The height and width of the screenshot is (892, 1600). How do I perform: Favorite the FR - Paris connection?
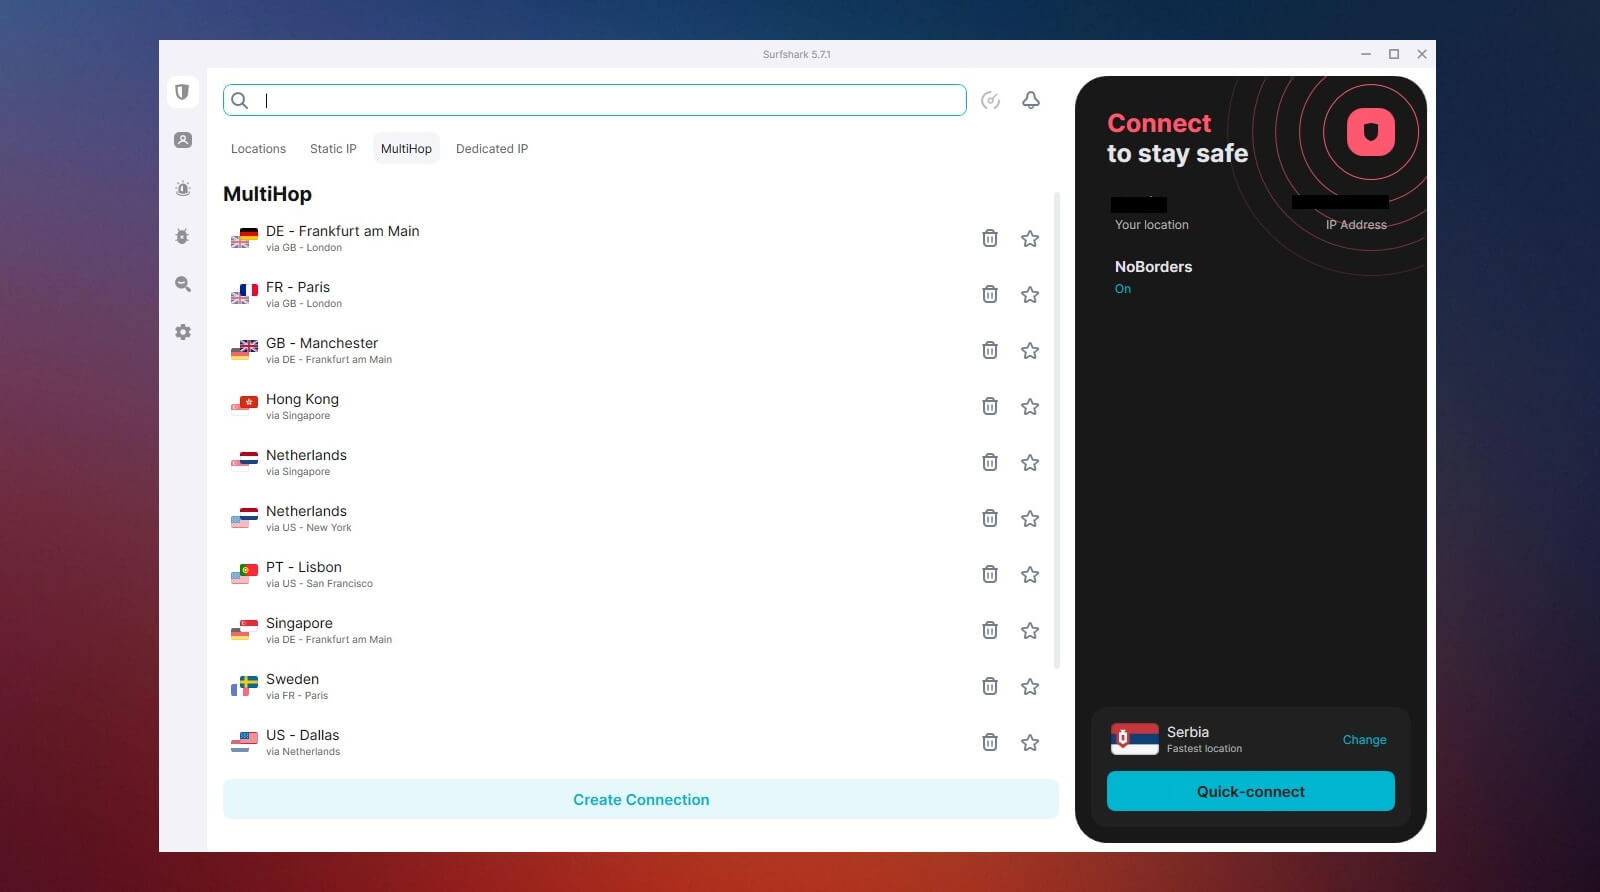tap(1029, 294)
